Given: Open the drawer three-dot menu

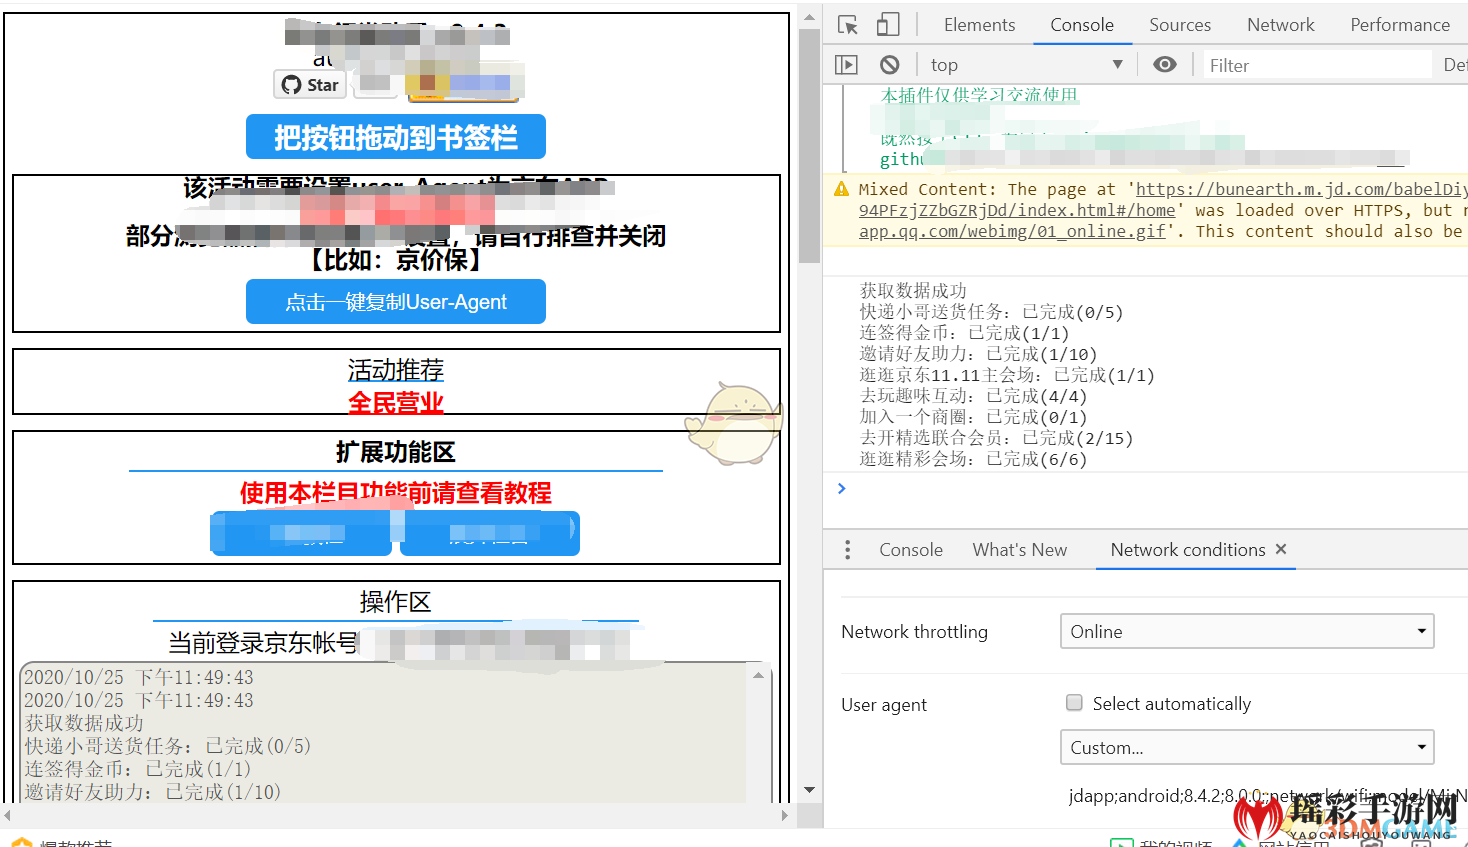Looking at the screenshot, I should pos(847,550).
